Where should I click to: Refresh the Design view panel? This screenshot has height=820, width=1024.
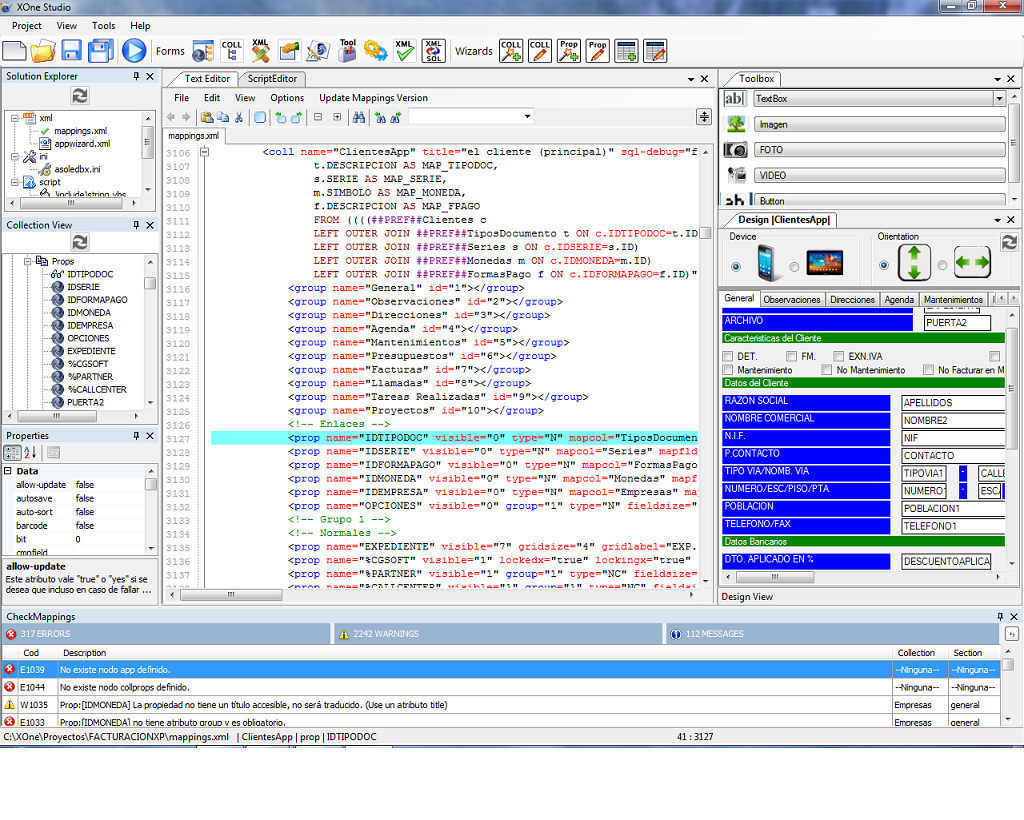[x=1009, y=242]
